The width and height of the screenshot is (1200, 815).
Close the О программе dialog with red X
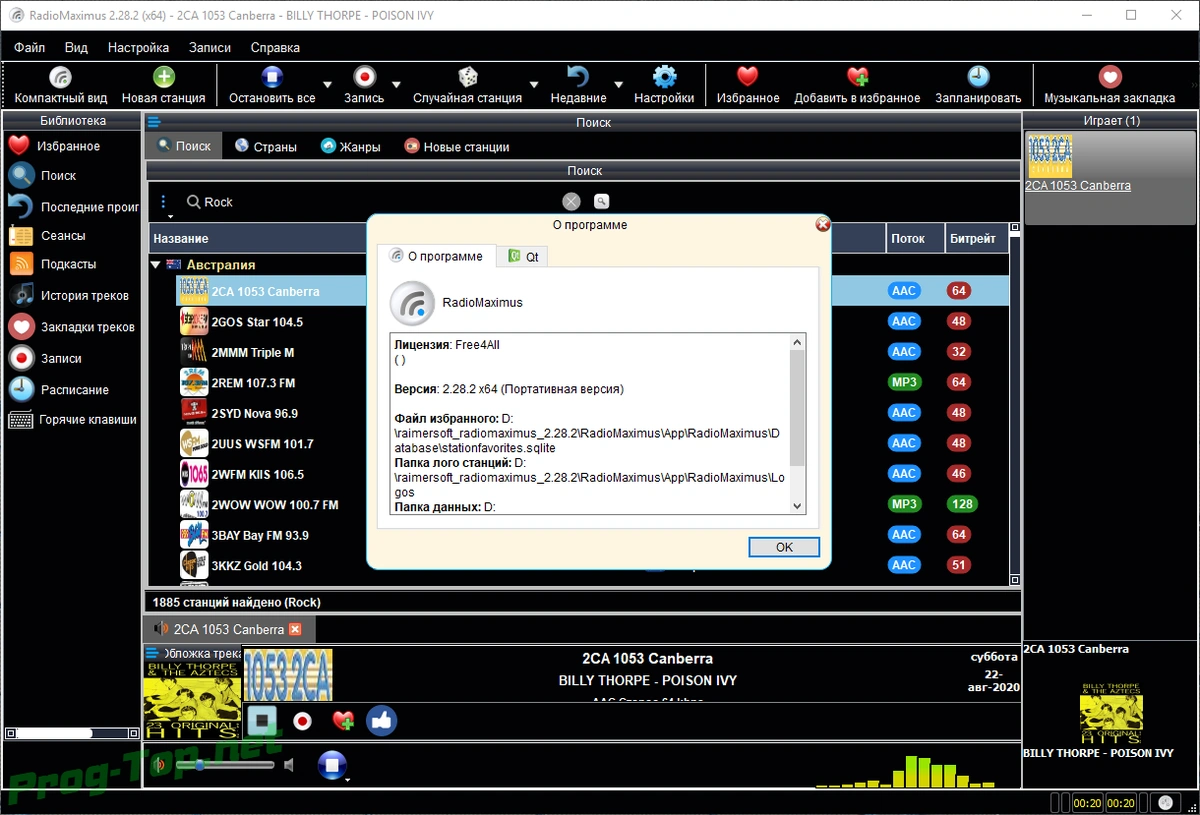click(823, 224)
